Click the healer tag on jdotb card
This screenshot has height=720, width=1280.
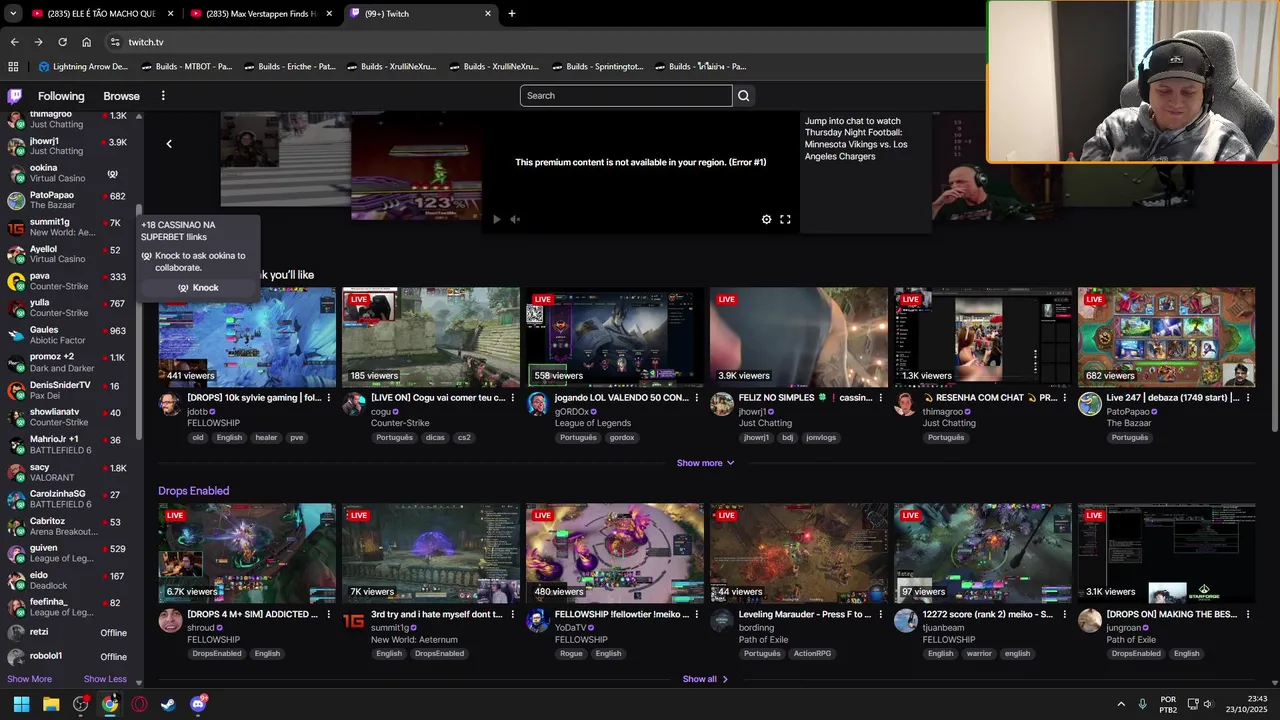click(266, 438)
